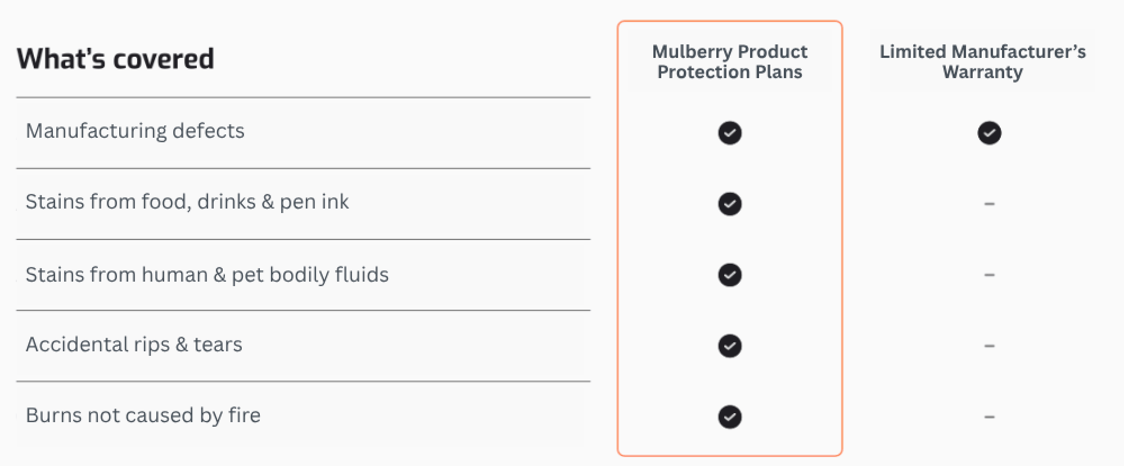Click warranty dash for food, drinks & pen ink
1124x466 pixels.
pos(989,204)
